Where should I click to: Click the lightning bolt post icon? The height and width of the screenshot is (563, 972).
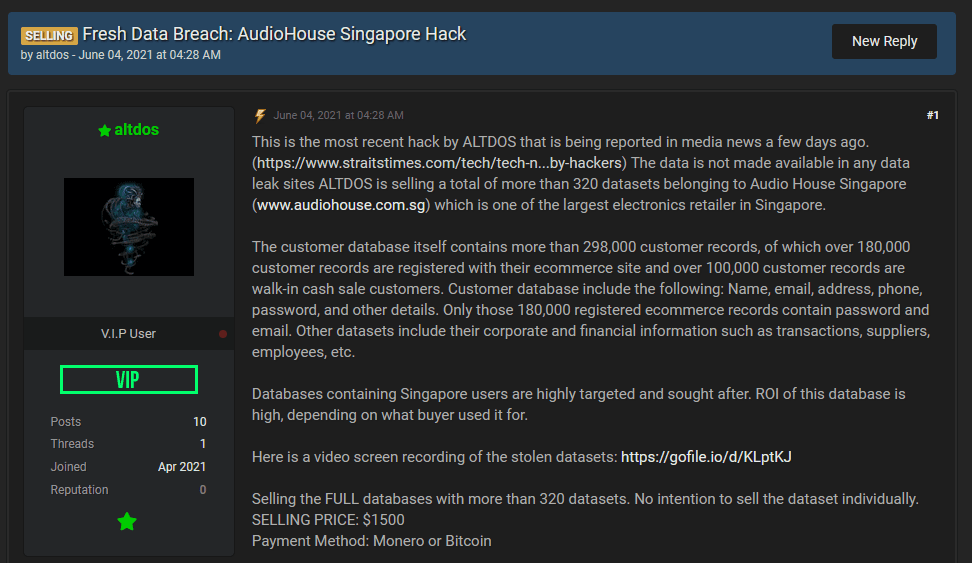260,115
